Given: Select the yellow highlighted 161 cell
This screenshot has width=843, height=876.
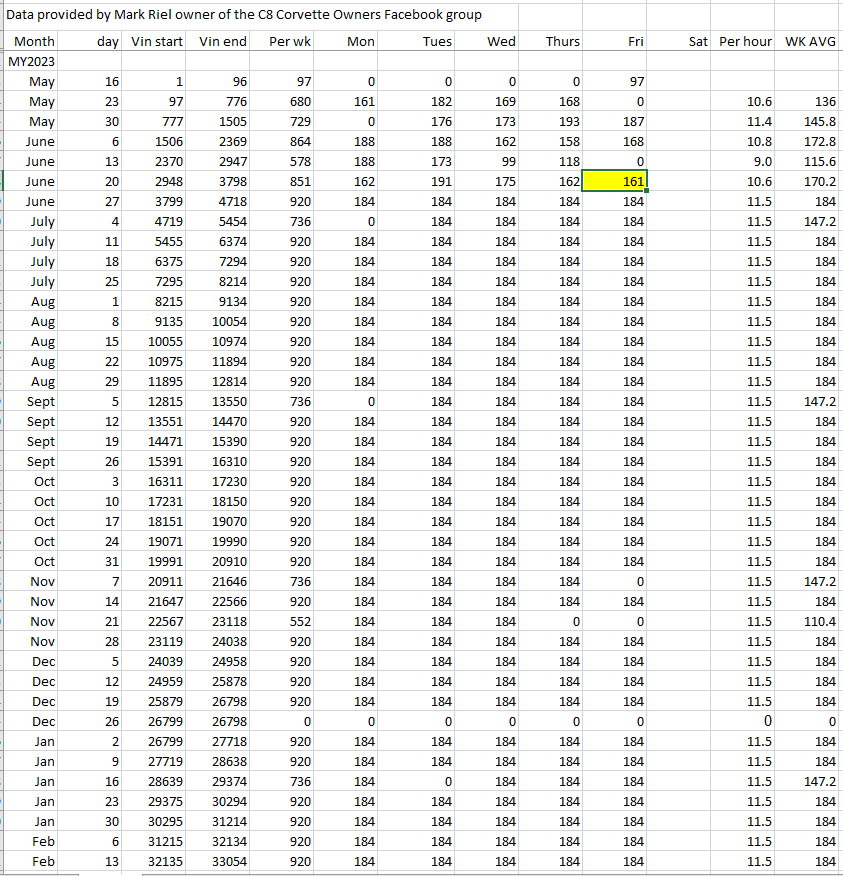Looking at the screenshot, I should click(x=615, y=182).
